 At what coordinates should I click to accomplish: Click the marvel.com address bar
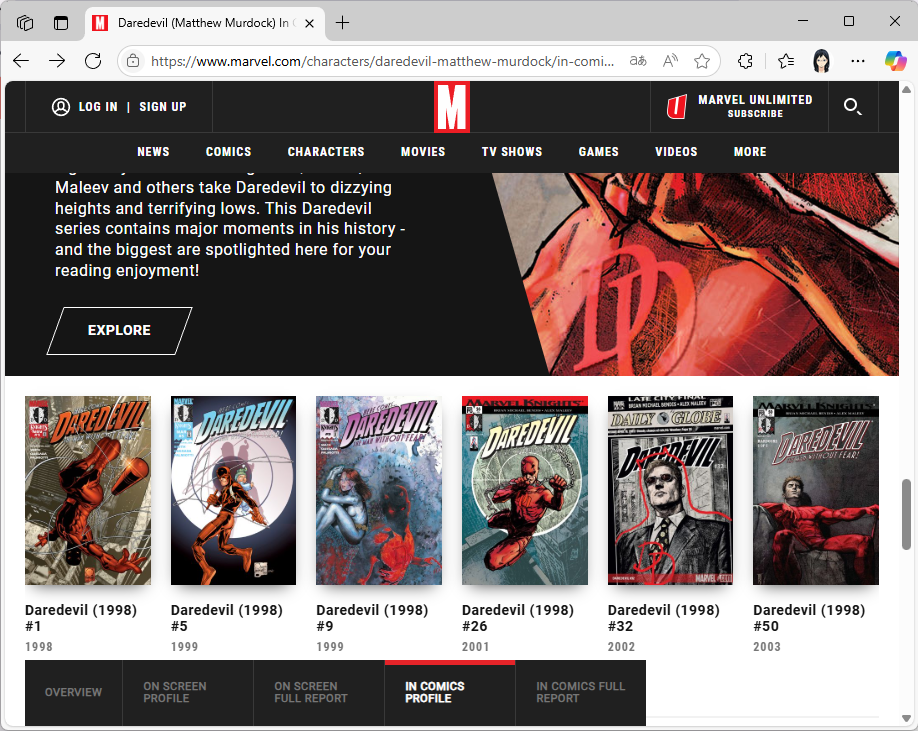coord(382,61)
